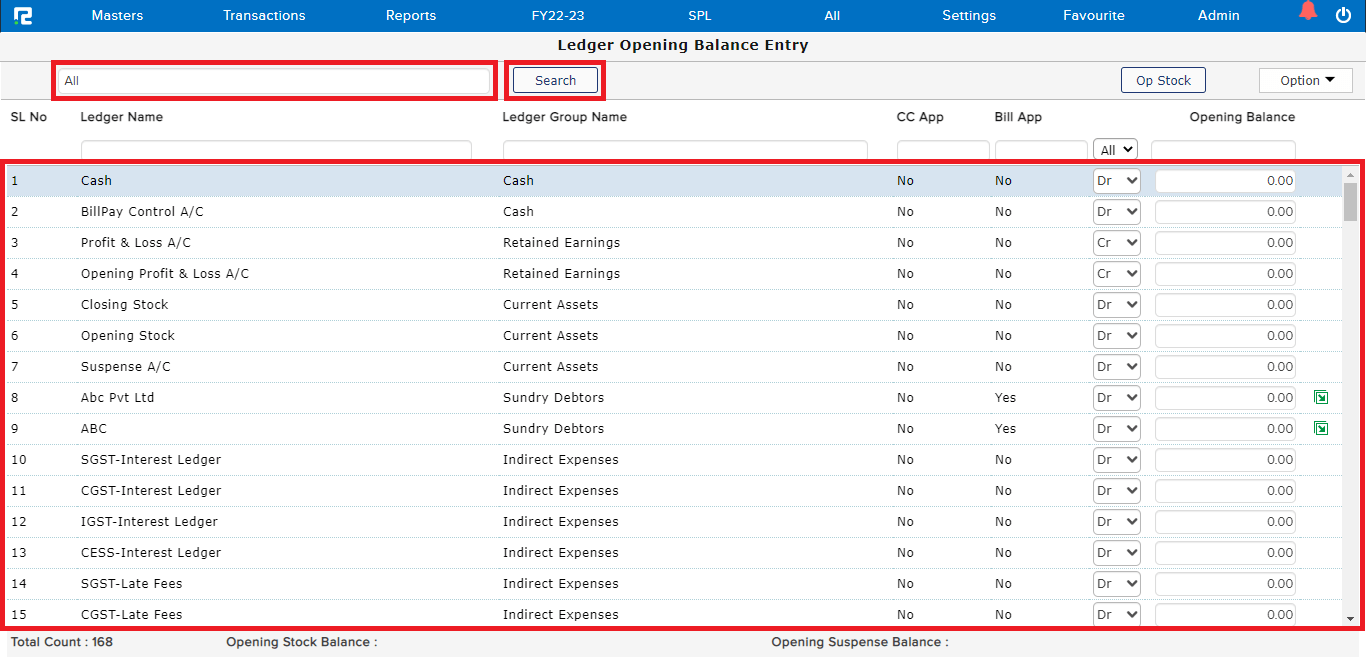The image size is (1366, 657).
Task: Click the Op Stock button
Action: 1163,81
